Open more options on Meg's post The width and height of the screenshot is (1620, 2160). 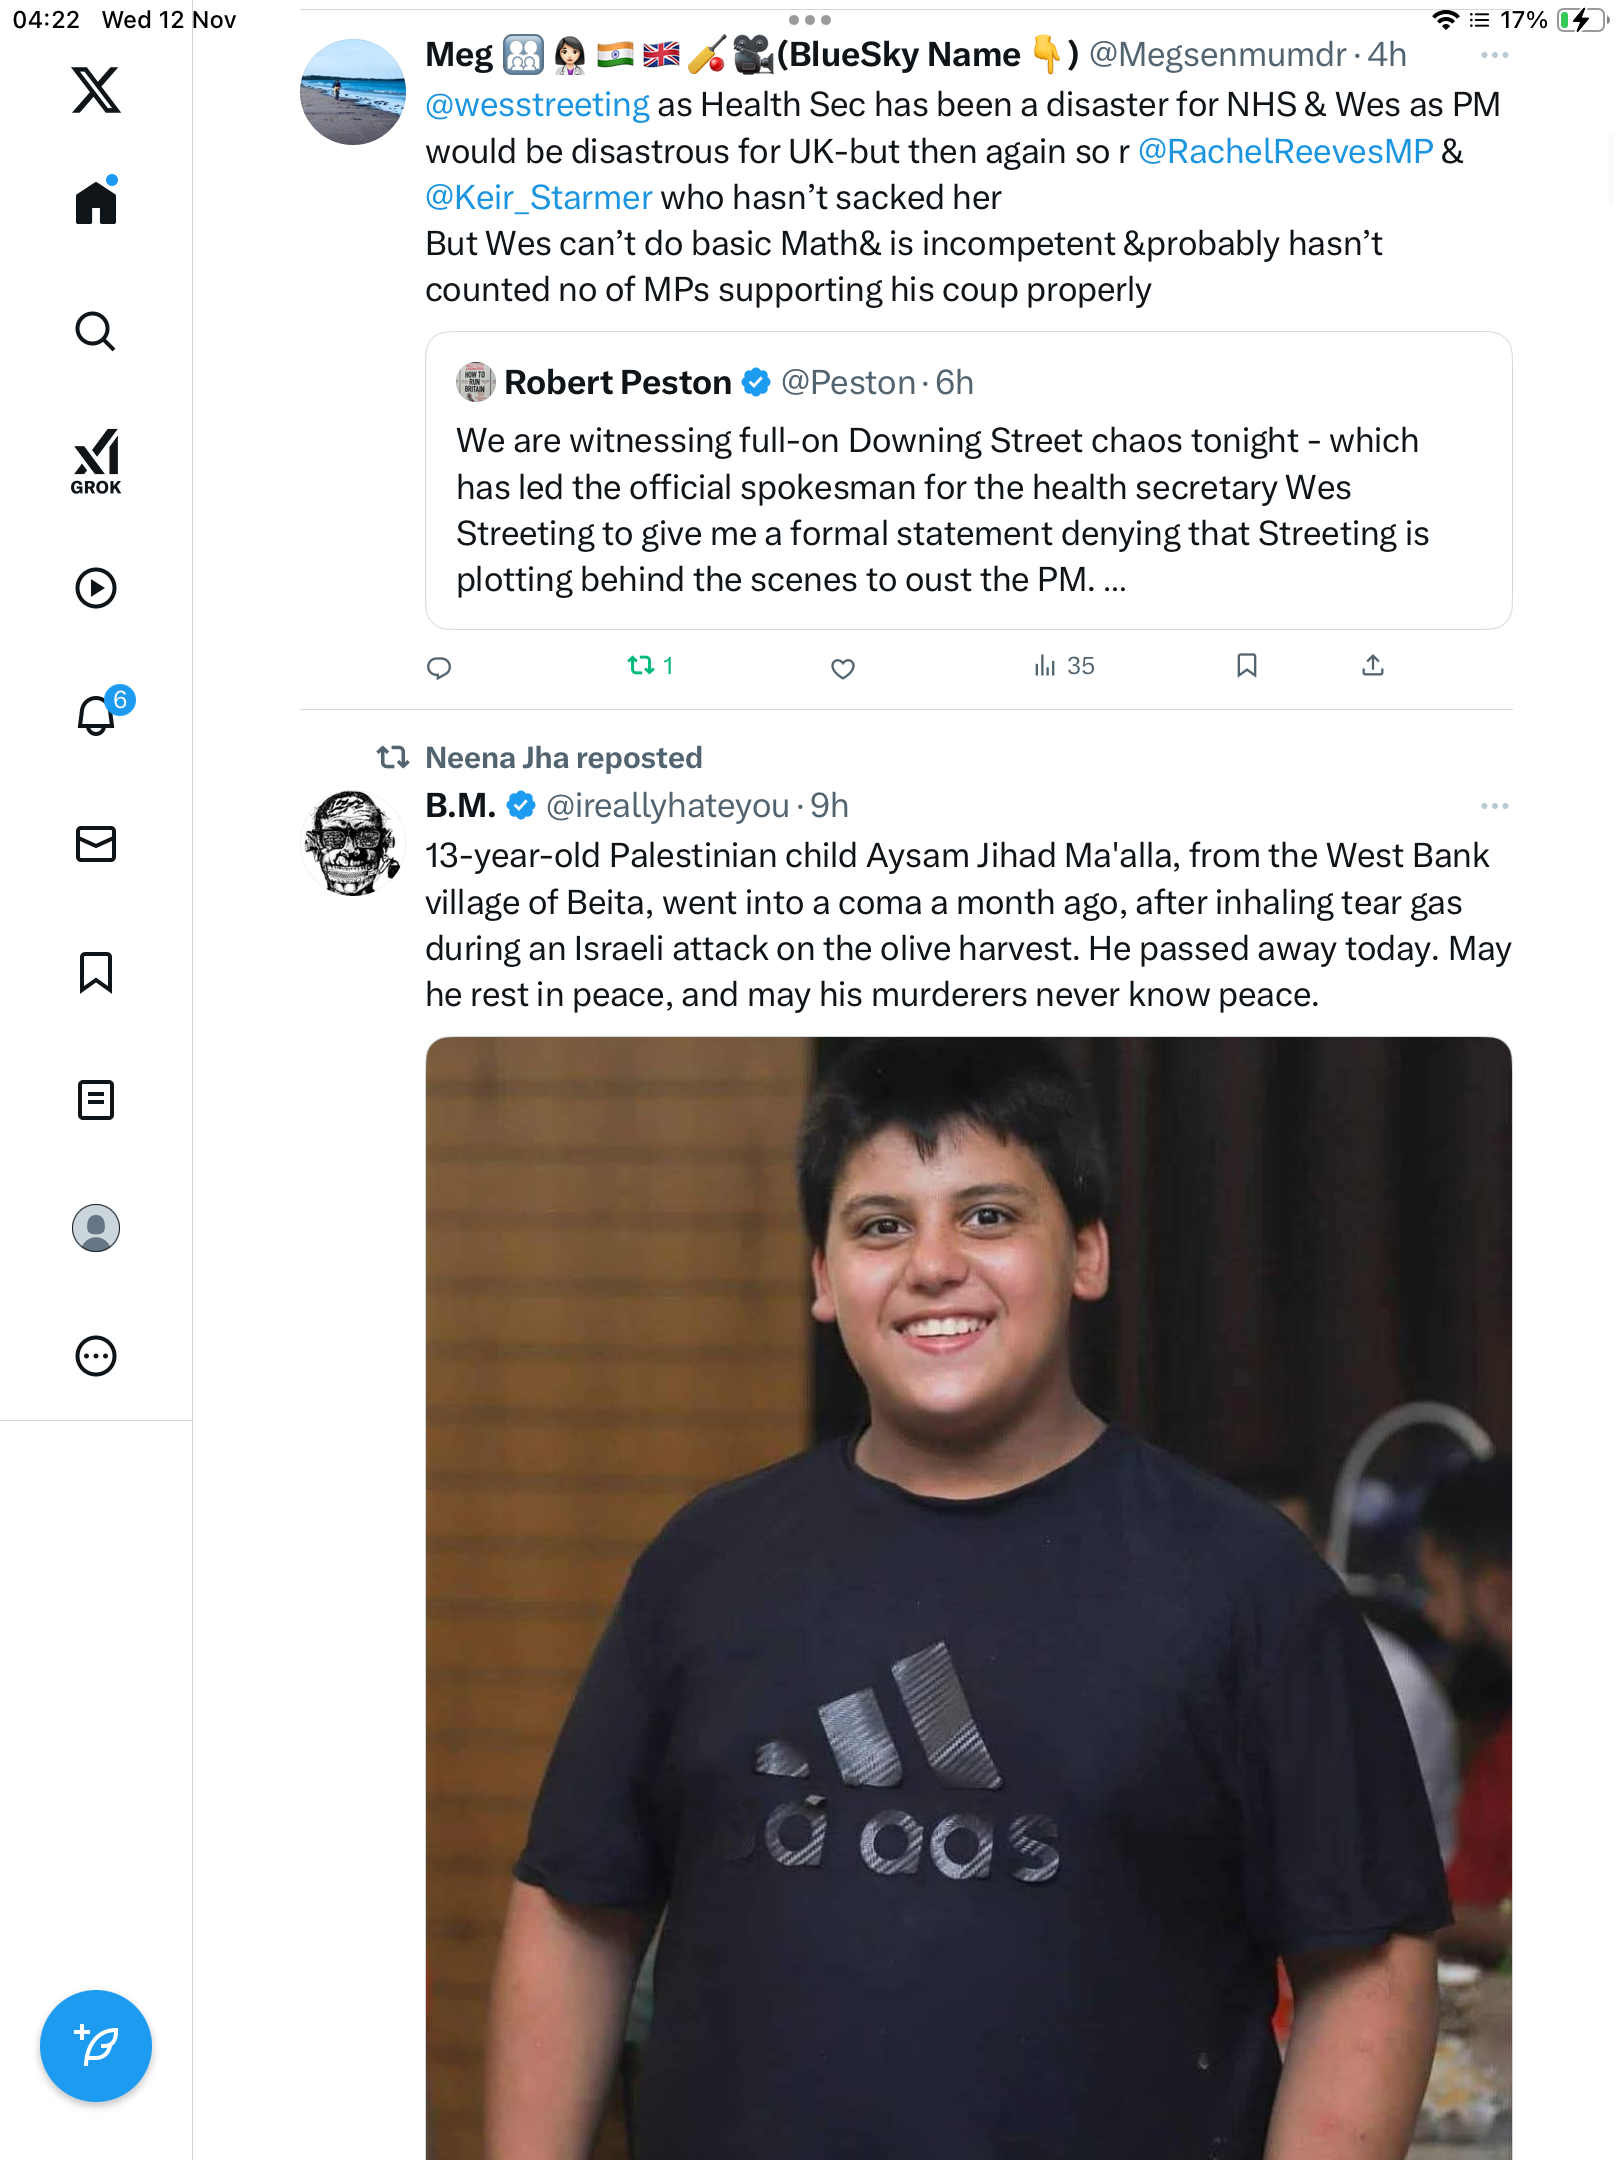(x=1494, y=55)
